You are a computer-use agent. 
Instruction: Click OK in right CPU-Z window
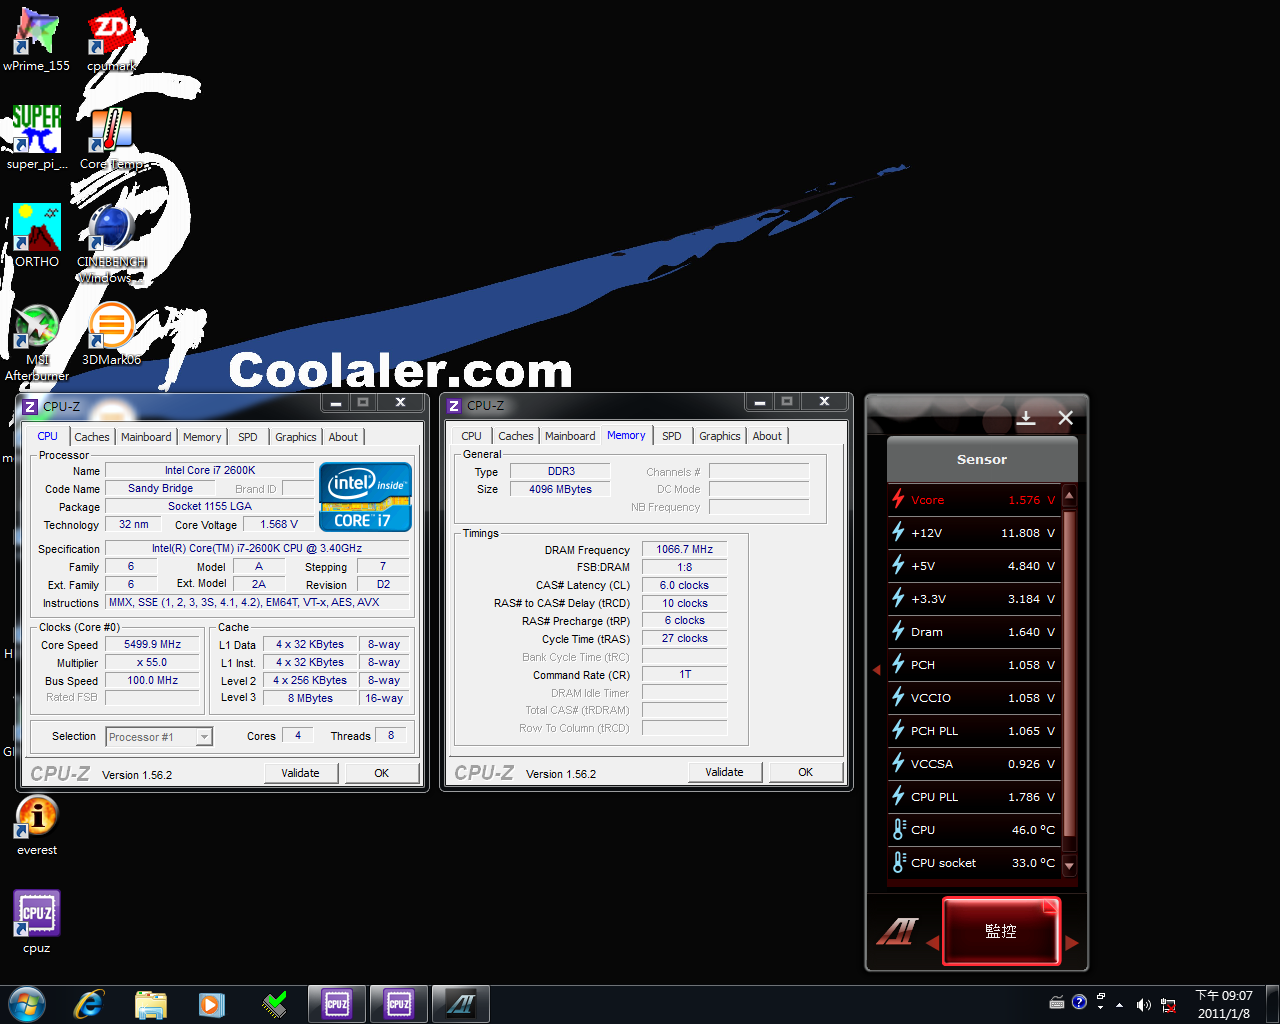[805, 772]
